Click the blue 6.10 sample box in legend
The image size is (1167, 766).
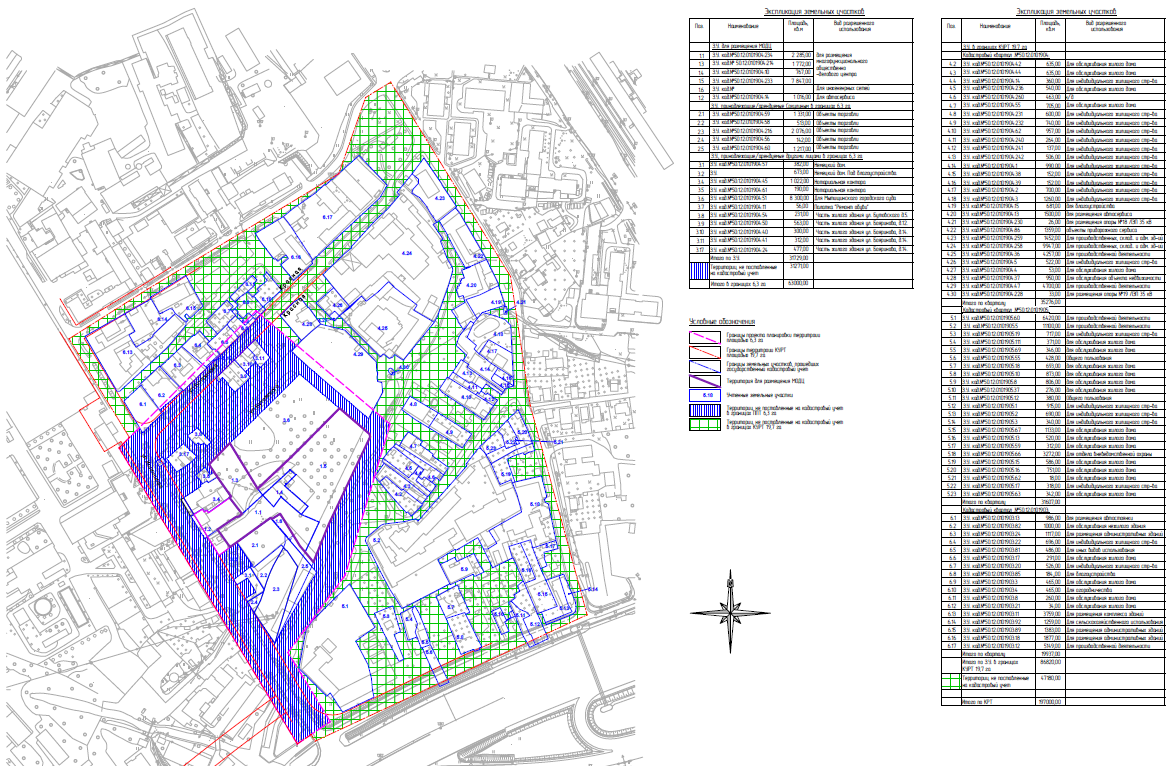704,396
